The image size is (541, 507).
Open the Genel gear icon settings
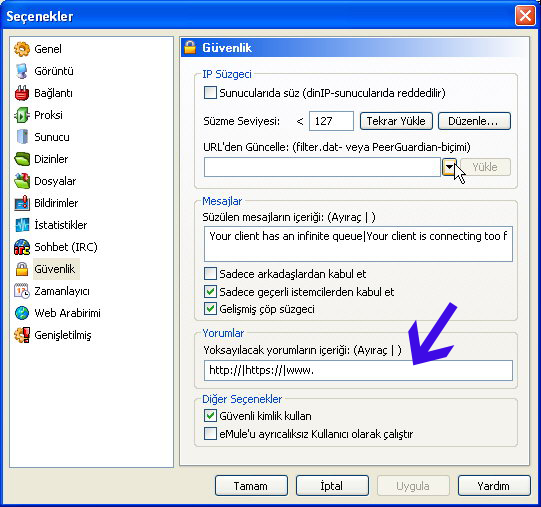click(22, 49)
